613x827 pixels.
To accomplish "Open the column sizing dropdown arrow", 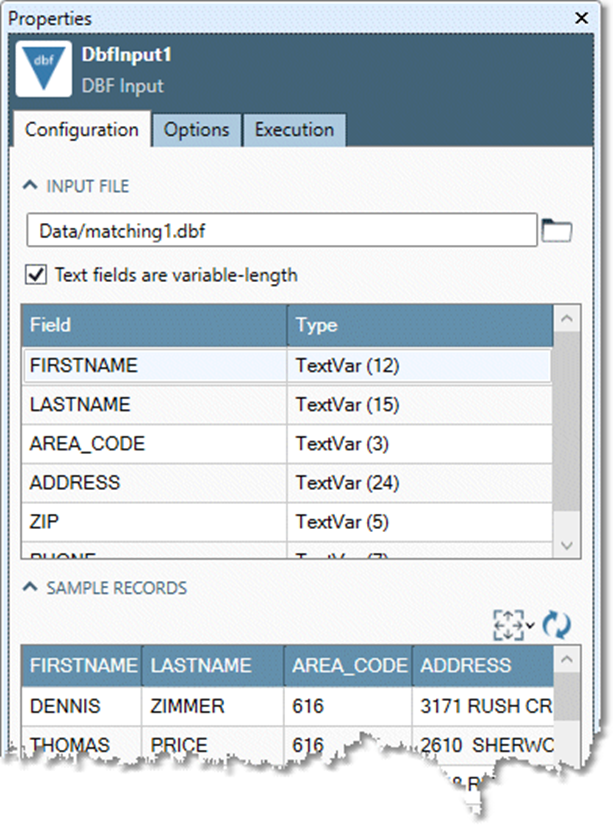I will pyautogui.click(x=530, y=626).
